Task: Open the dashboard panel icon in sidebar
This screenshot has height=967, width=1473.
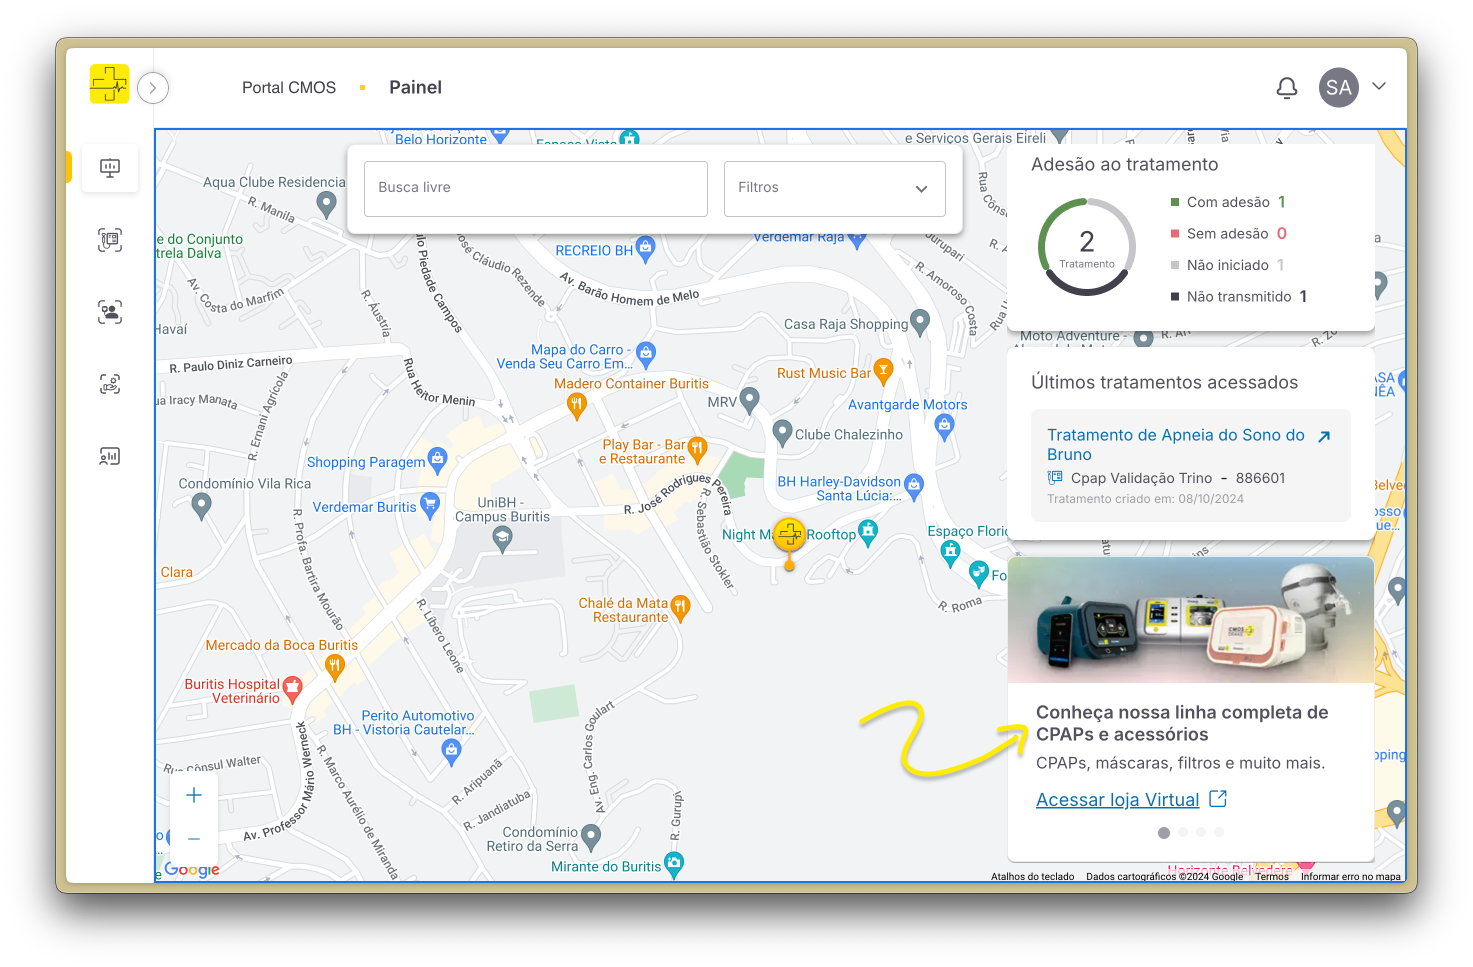Action: pyautogui.click(x=110, y=168)
